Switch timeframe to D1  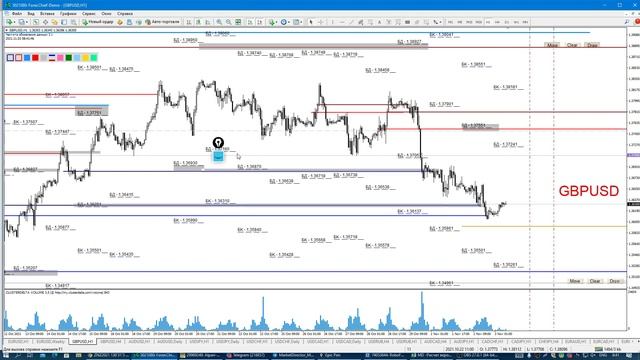point(507,22)
